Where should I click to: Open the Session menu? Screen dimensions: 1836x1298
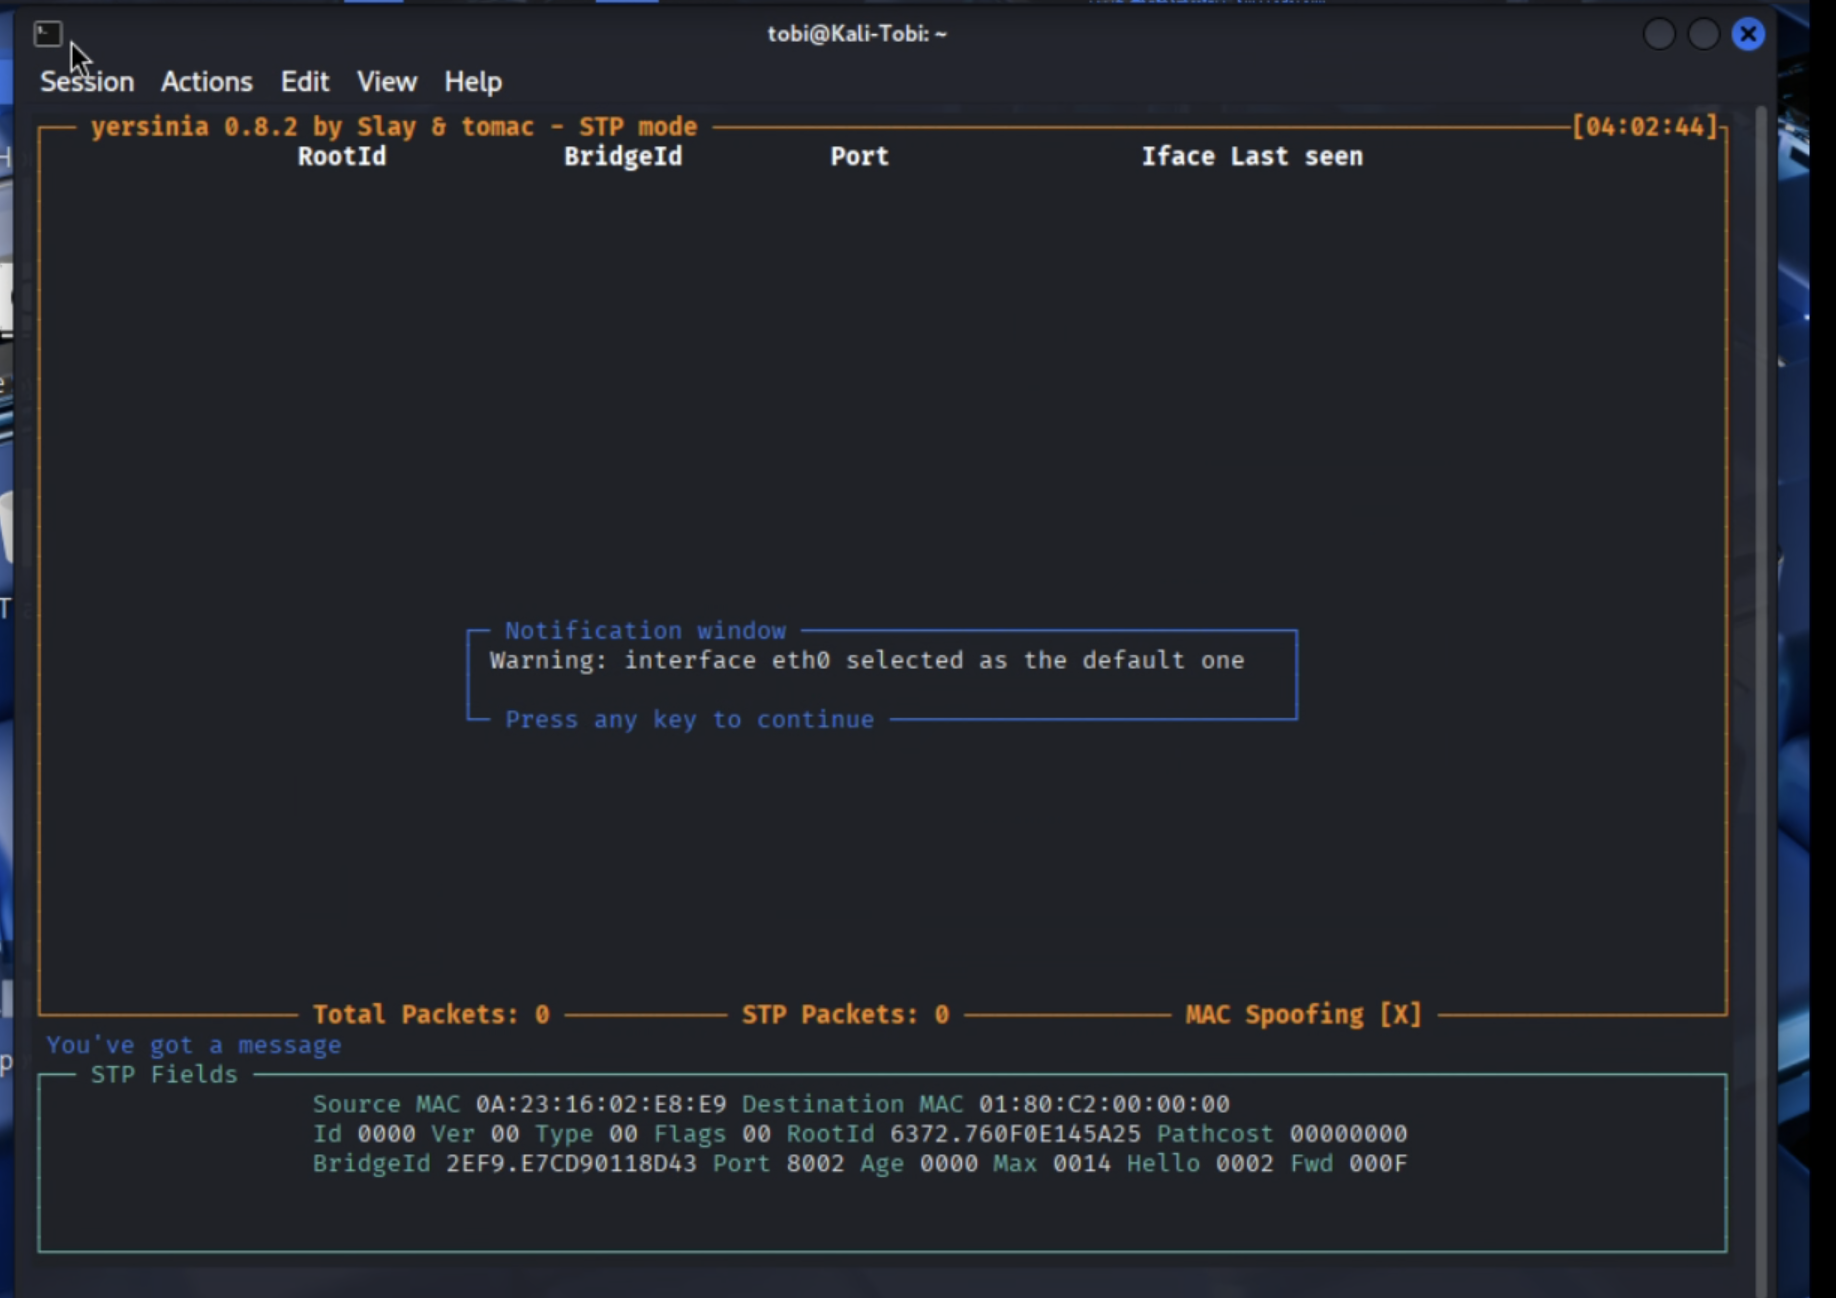87,82
